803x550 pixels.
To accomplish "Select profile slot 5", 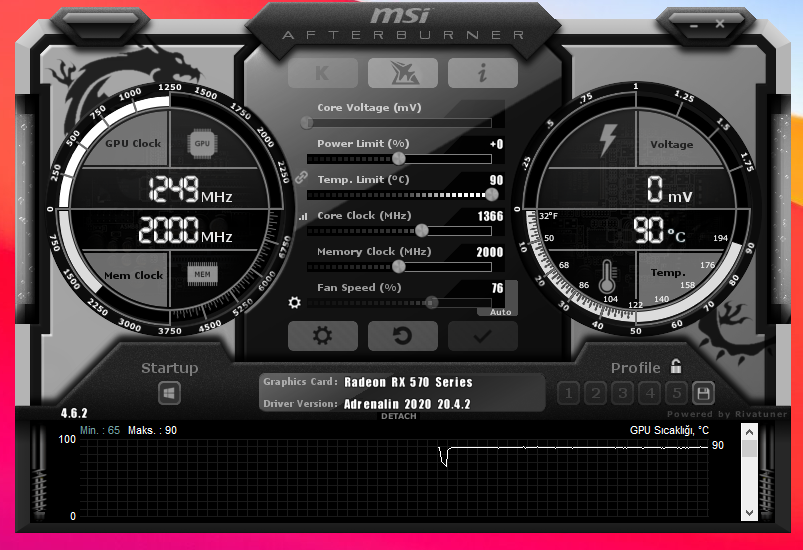I will pos(677,393).
